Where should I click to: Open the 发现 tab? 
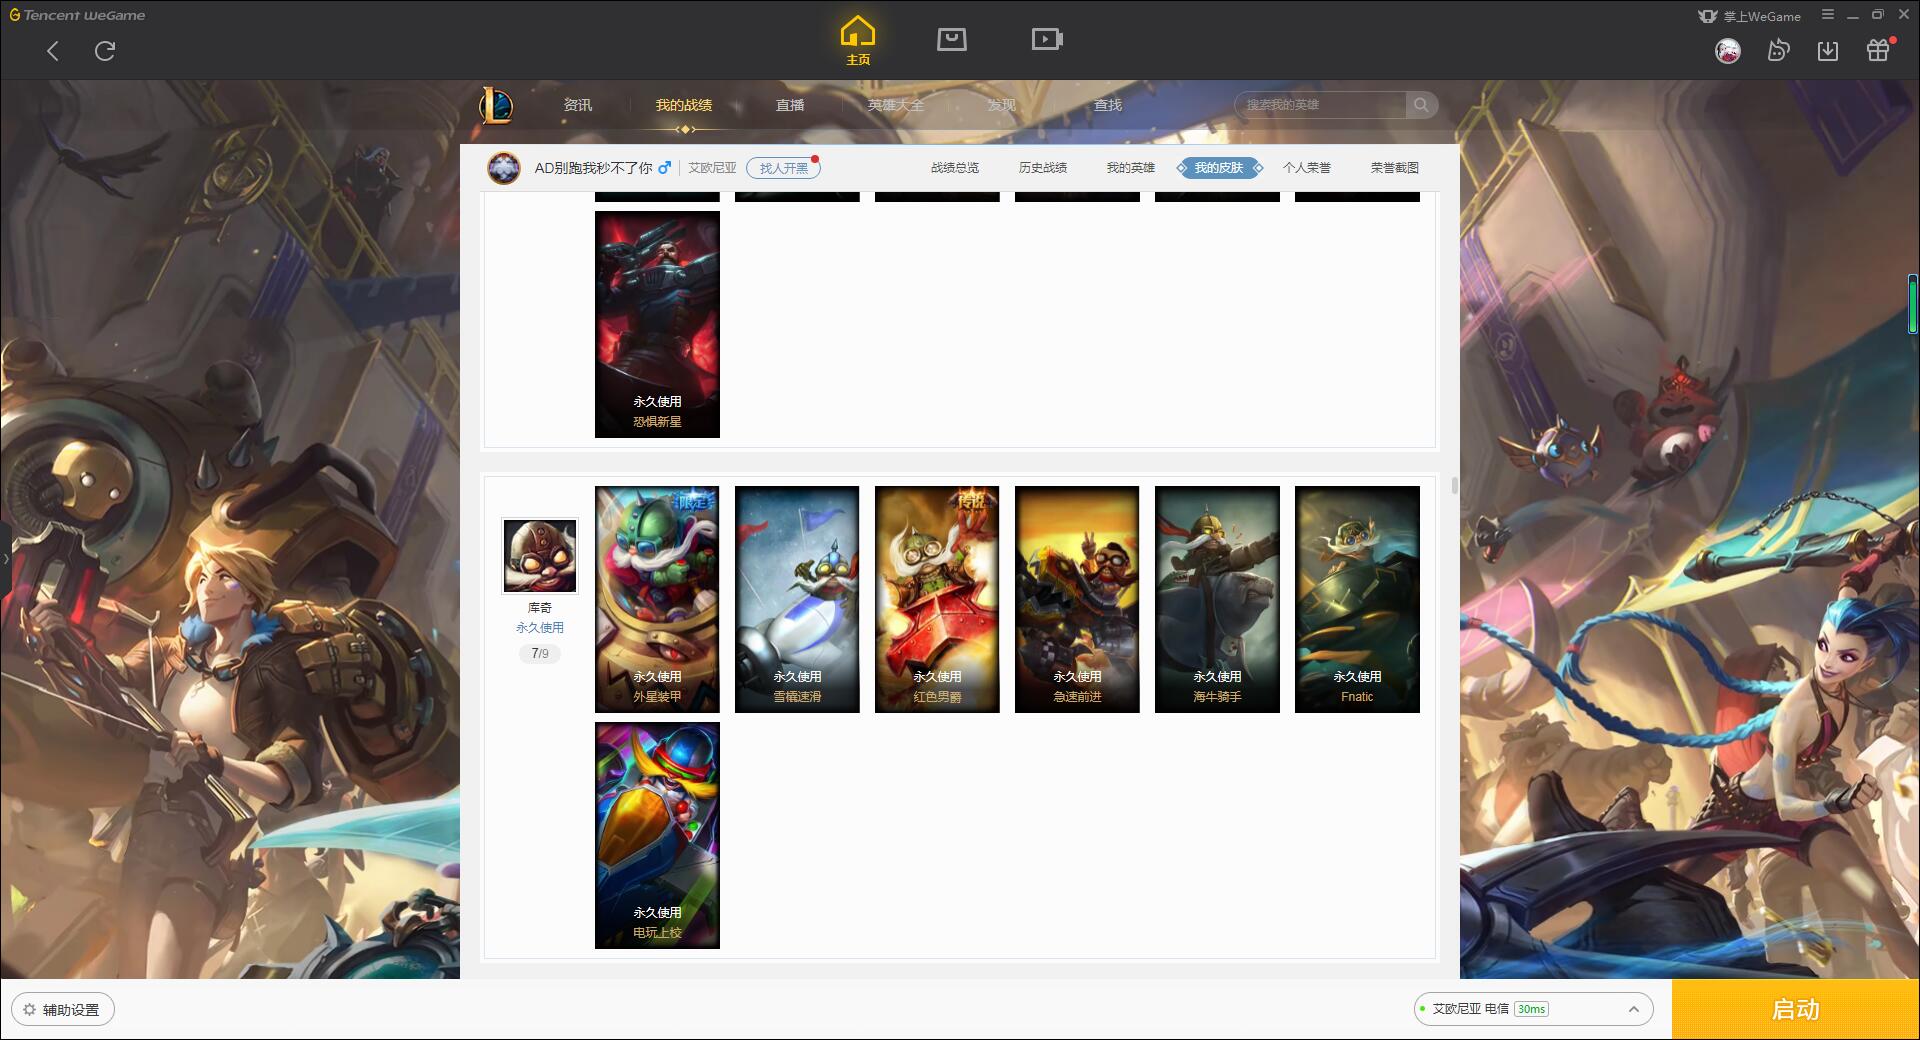tap(1002, 105)
